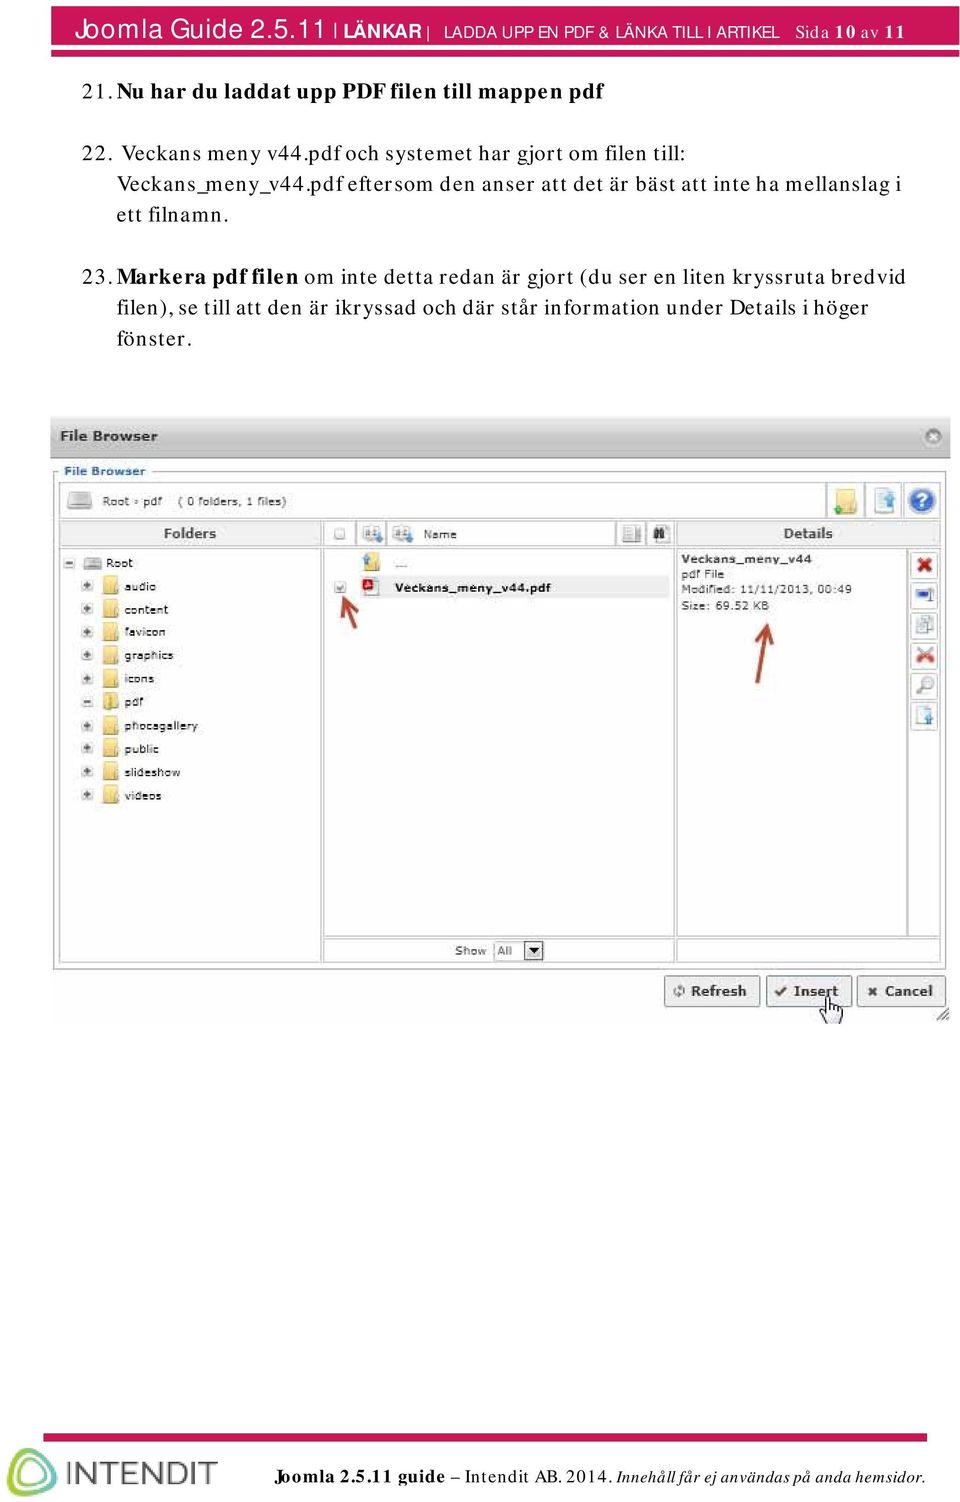Click 'Size: 69.52 KB' in Details
The height and width of the screenshot is (1502, 960).
point(725,605)
